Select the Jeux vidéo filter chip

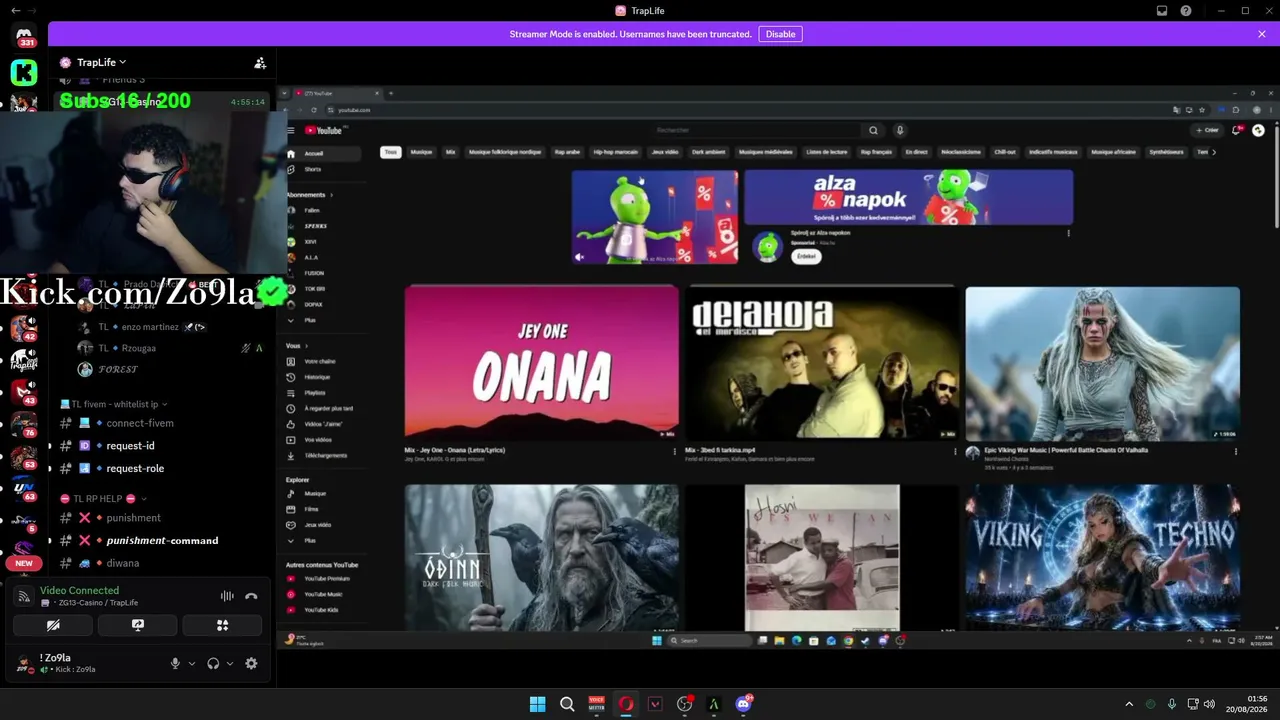(664, 152)
